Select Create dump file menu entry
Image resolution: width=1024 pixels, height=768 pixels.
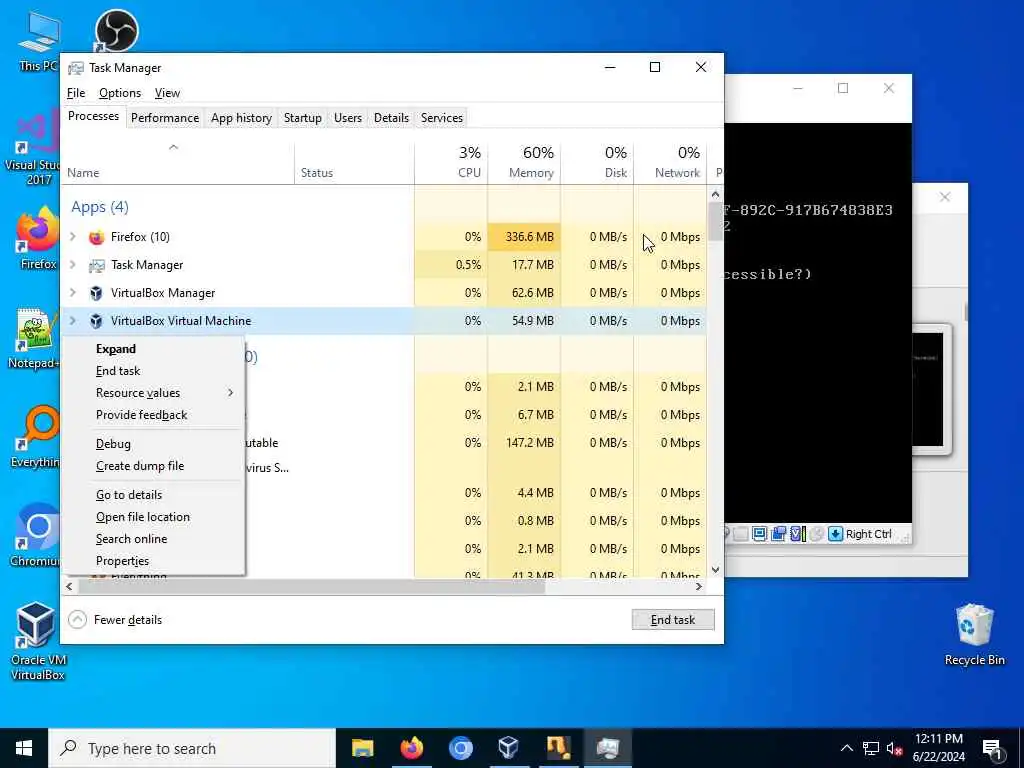(x=153, y=466)
